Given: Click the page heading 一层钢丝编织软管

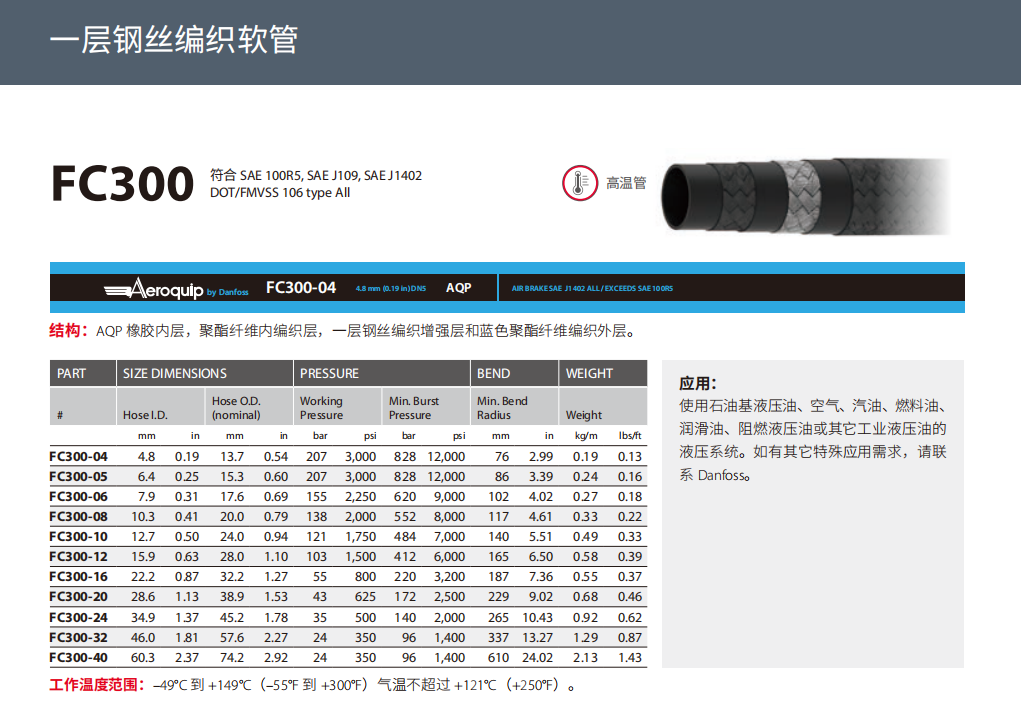Looking at the screenshot, I should pos(174,40).
